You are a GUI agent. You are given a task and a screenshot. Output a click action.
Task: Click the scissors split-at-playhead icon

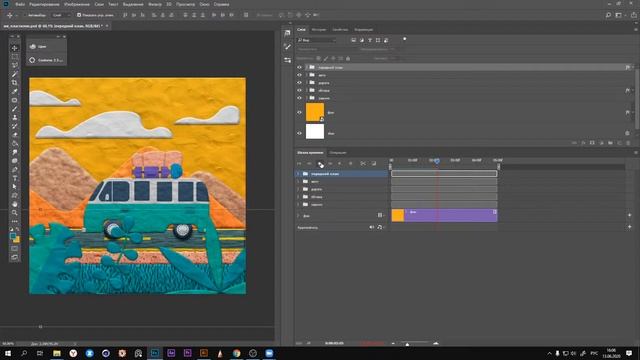(x=363, y=164)
